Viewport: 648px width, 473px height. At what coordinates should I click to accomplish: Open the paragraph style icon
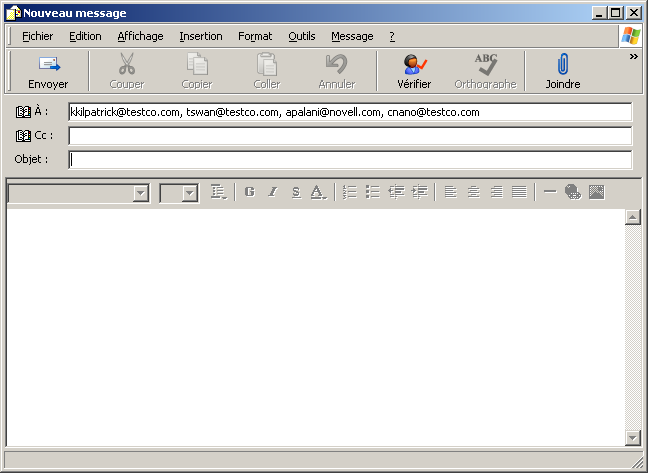[x=218, y=192]
